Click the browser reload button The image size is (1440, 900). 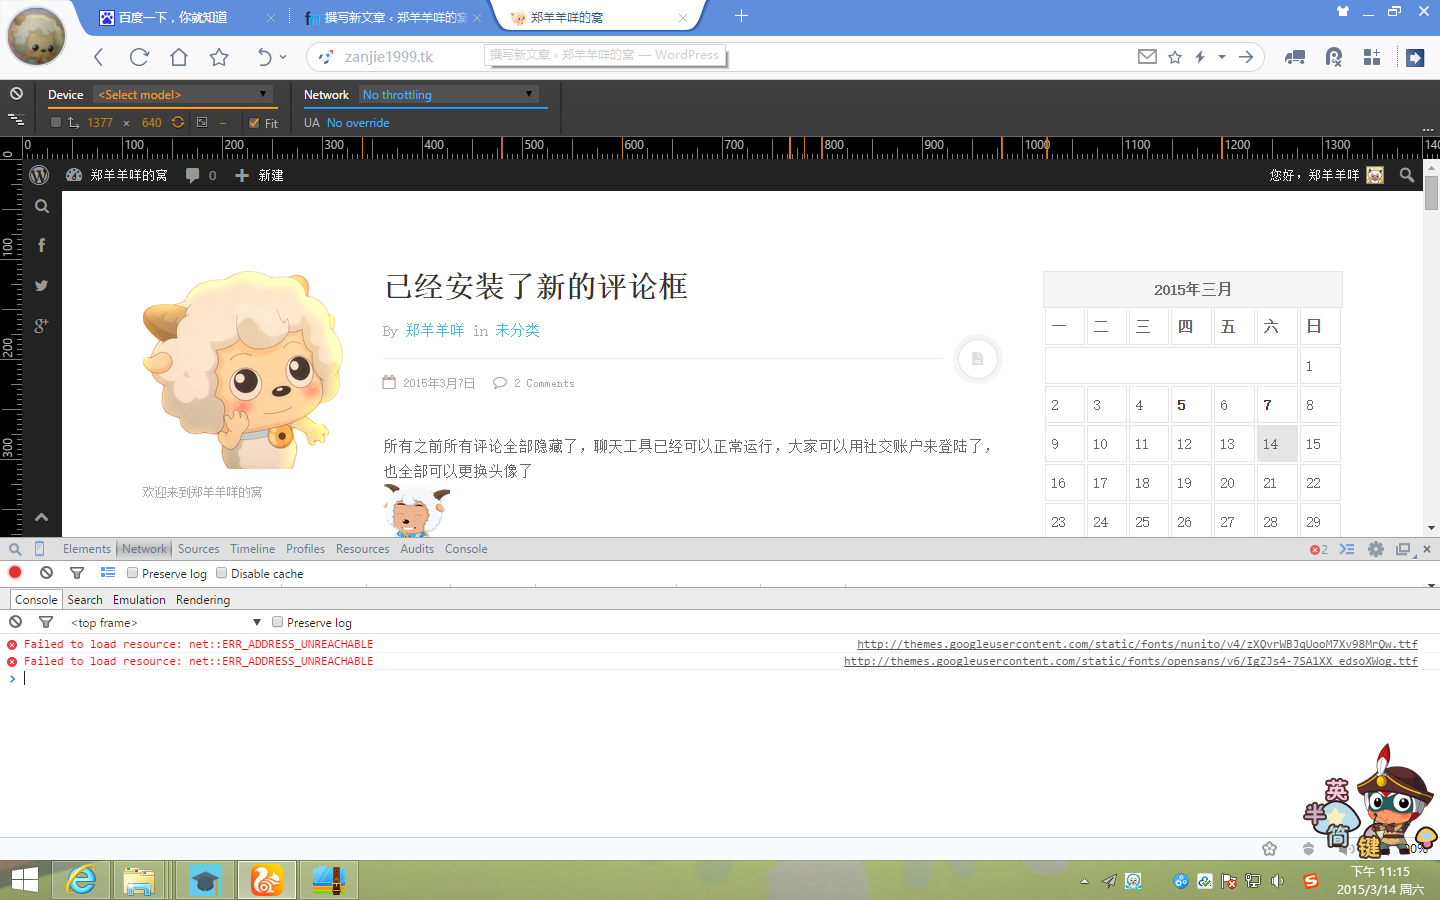[139, 57]
